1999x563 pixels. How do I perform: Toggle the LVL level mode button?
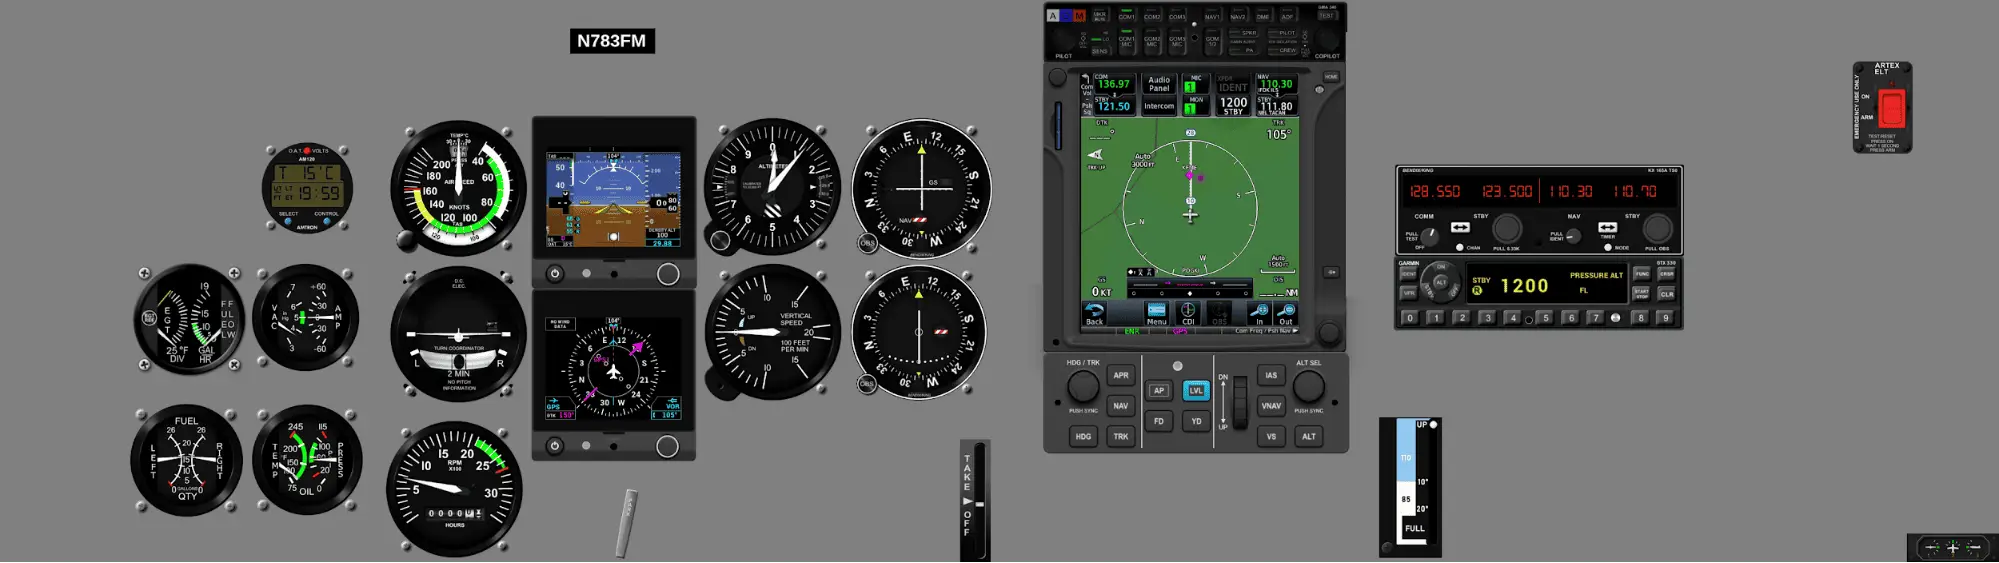coord(1196,391)
